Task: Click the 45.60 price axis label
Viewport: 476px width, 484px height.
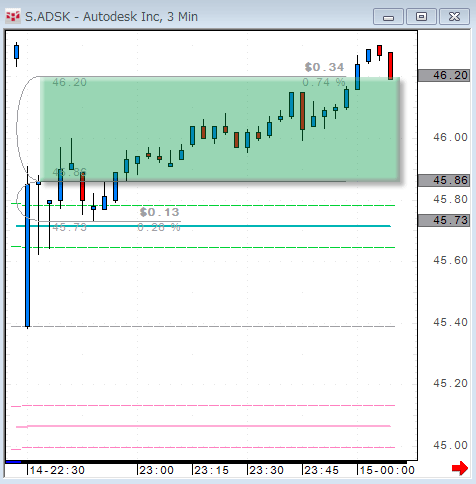Action: [450, 260]
